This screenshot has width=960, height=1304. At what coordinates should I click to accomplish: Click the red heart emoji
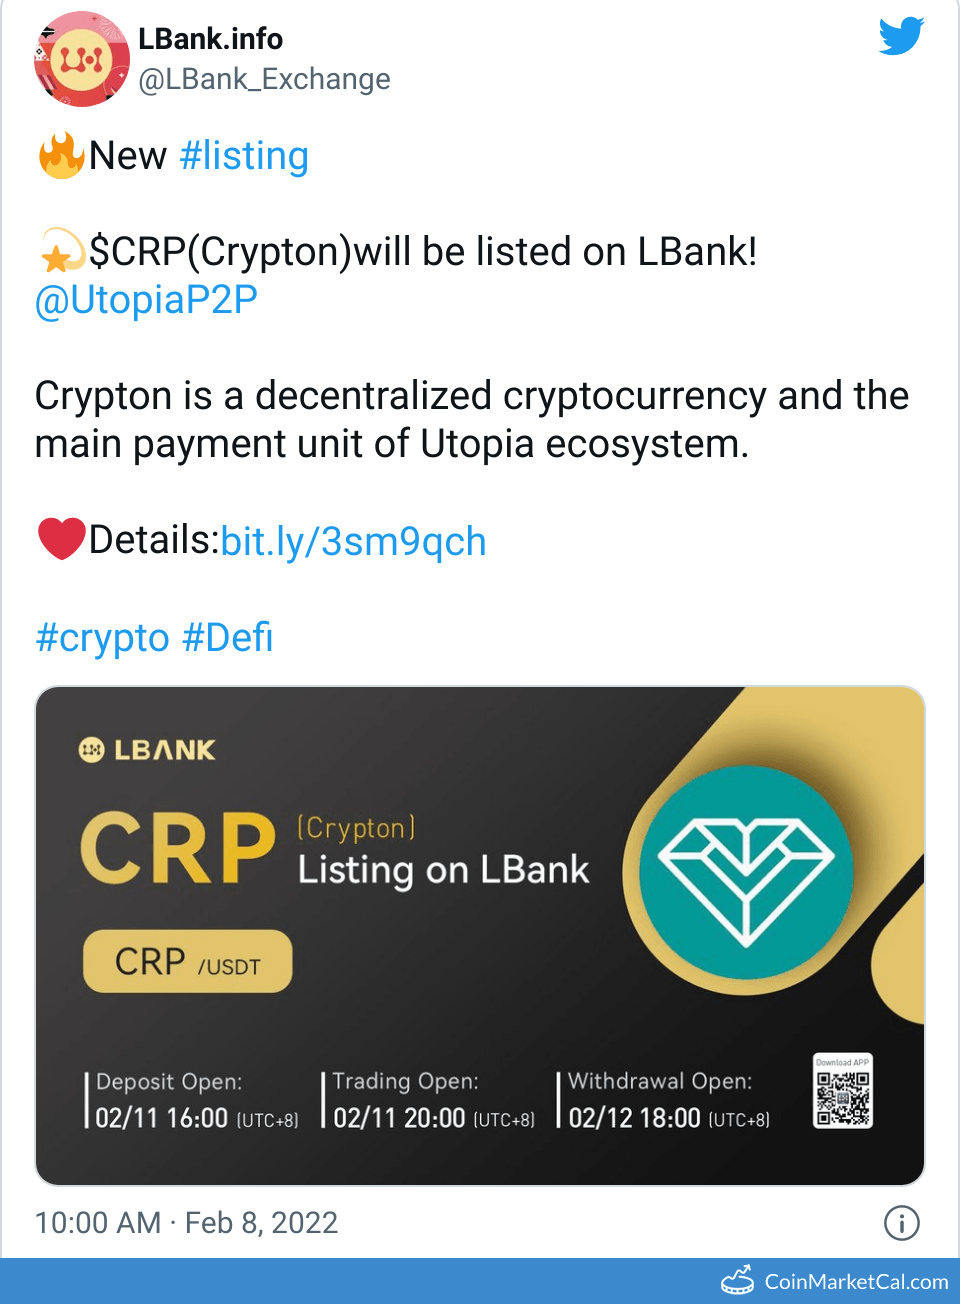coord(61,540)
